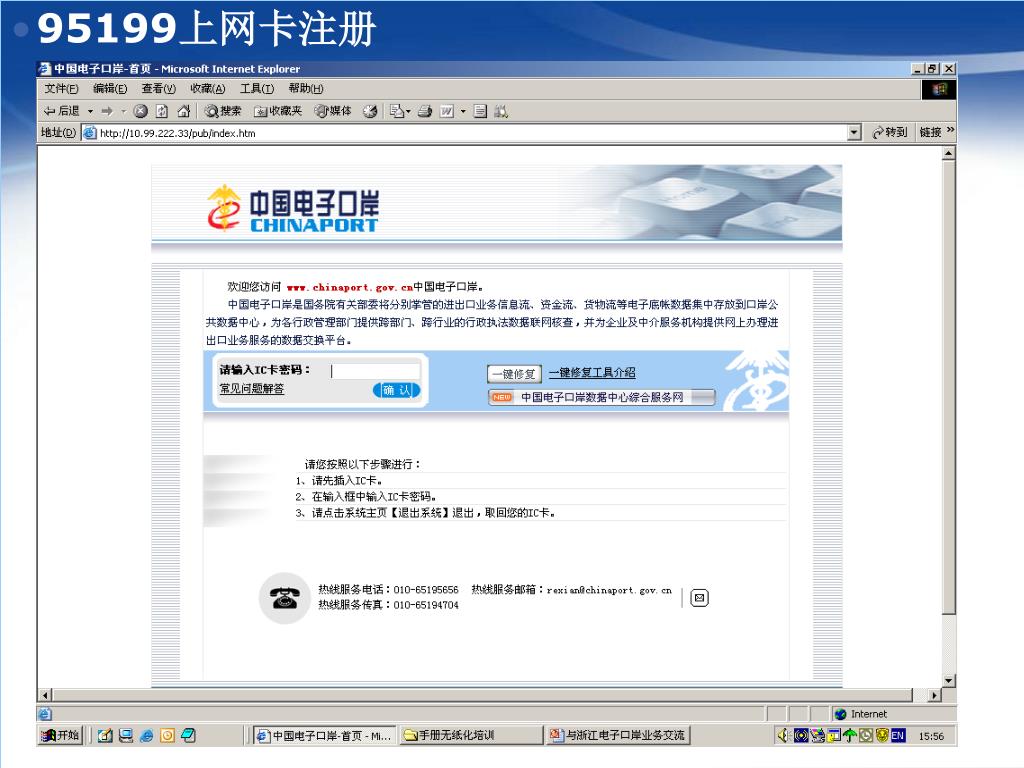Click the email envelope icon near hotline
This screenshot has height=768, width=1024.
click(x=699, y=598)
